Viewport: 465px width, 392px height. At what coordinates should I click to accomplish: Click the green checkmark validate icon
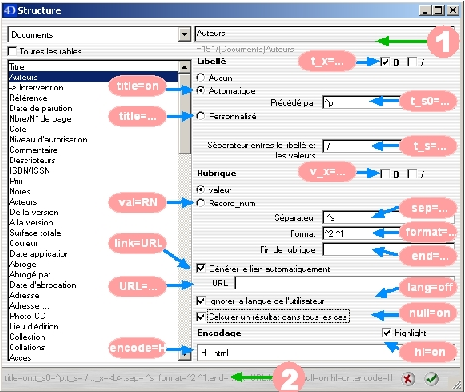pyautogui.click(x=432, y=379)
